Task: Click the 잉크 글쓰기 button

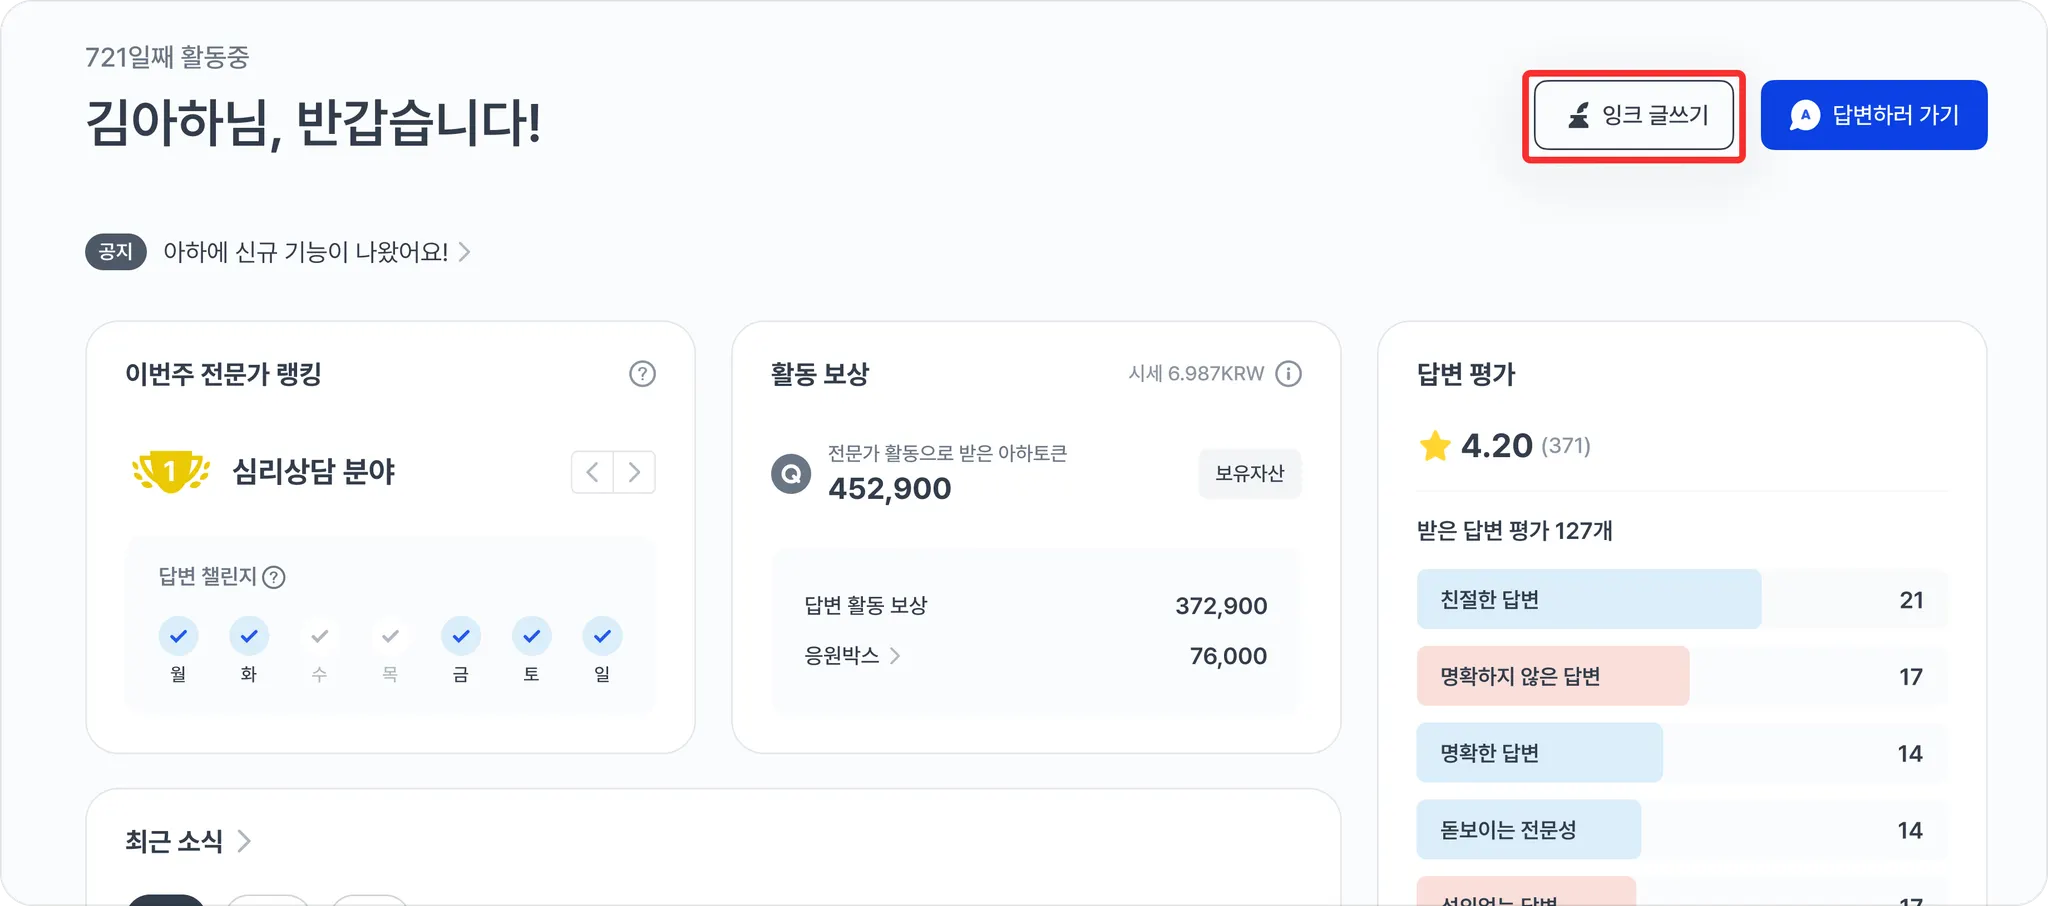Action: coord(1633,116)
